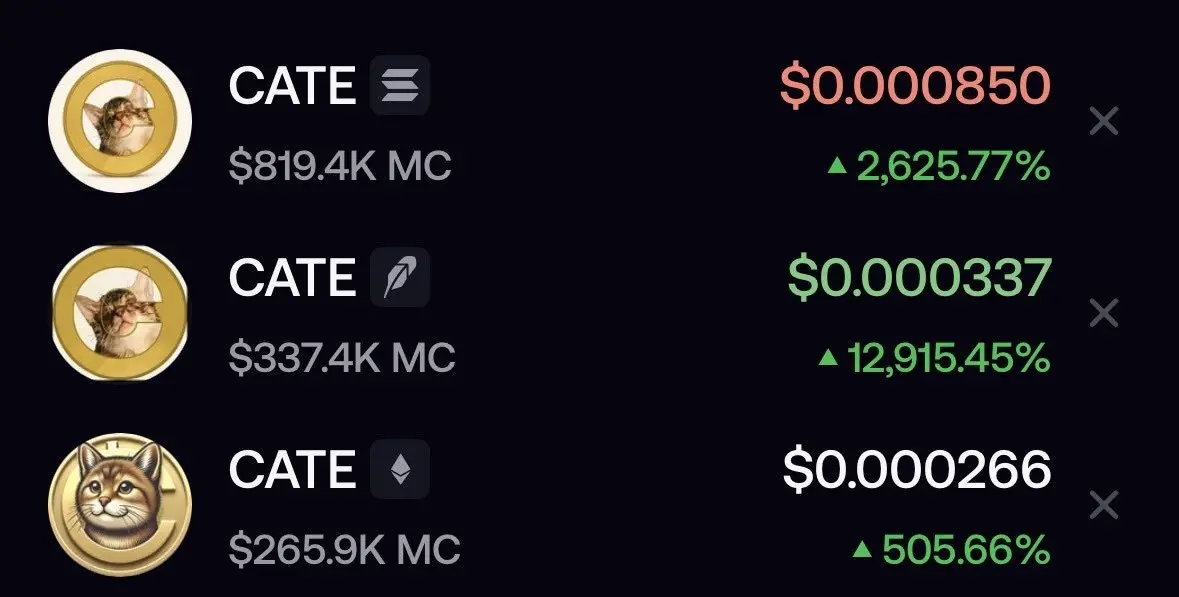Image resolution: width=1179 pixels, height=597 pixels.
Task: Select the price $0.000850
Action: [x=915, y=85]
